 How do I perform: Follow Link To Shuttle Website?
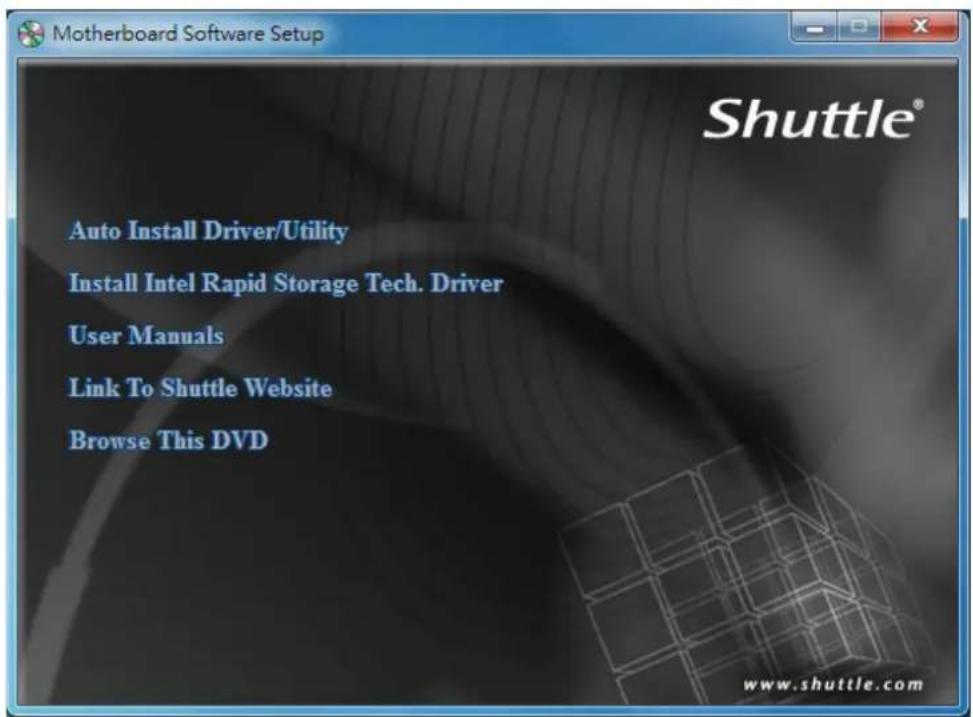(x=200, y=388)
